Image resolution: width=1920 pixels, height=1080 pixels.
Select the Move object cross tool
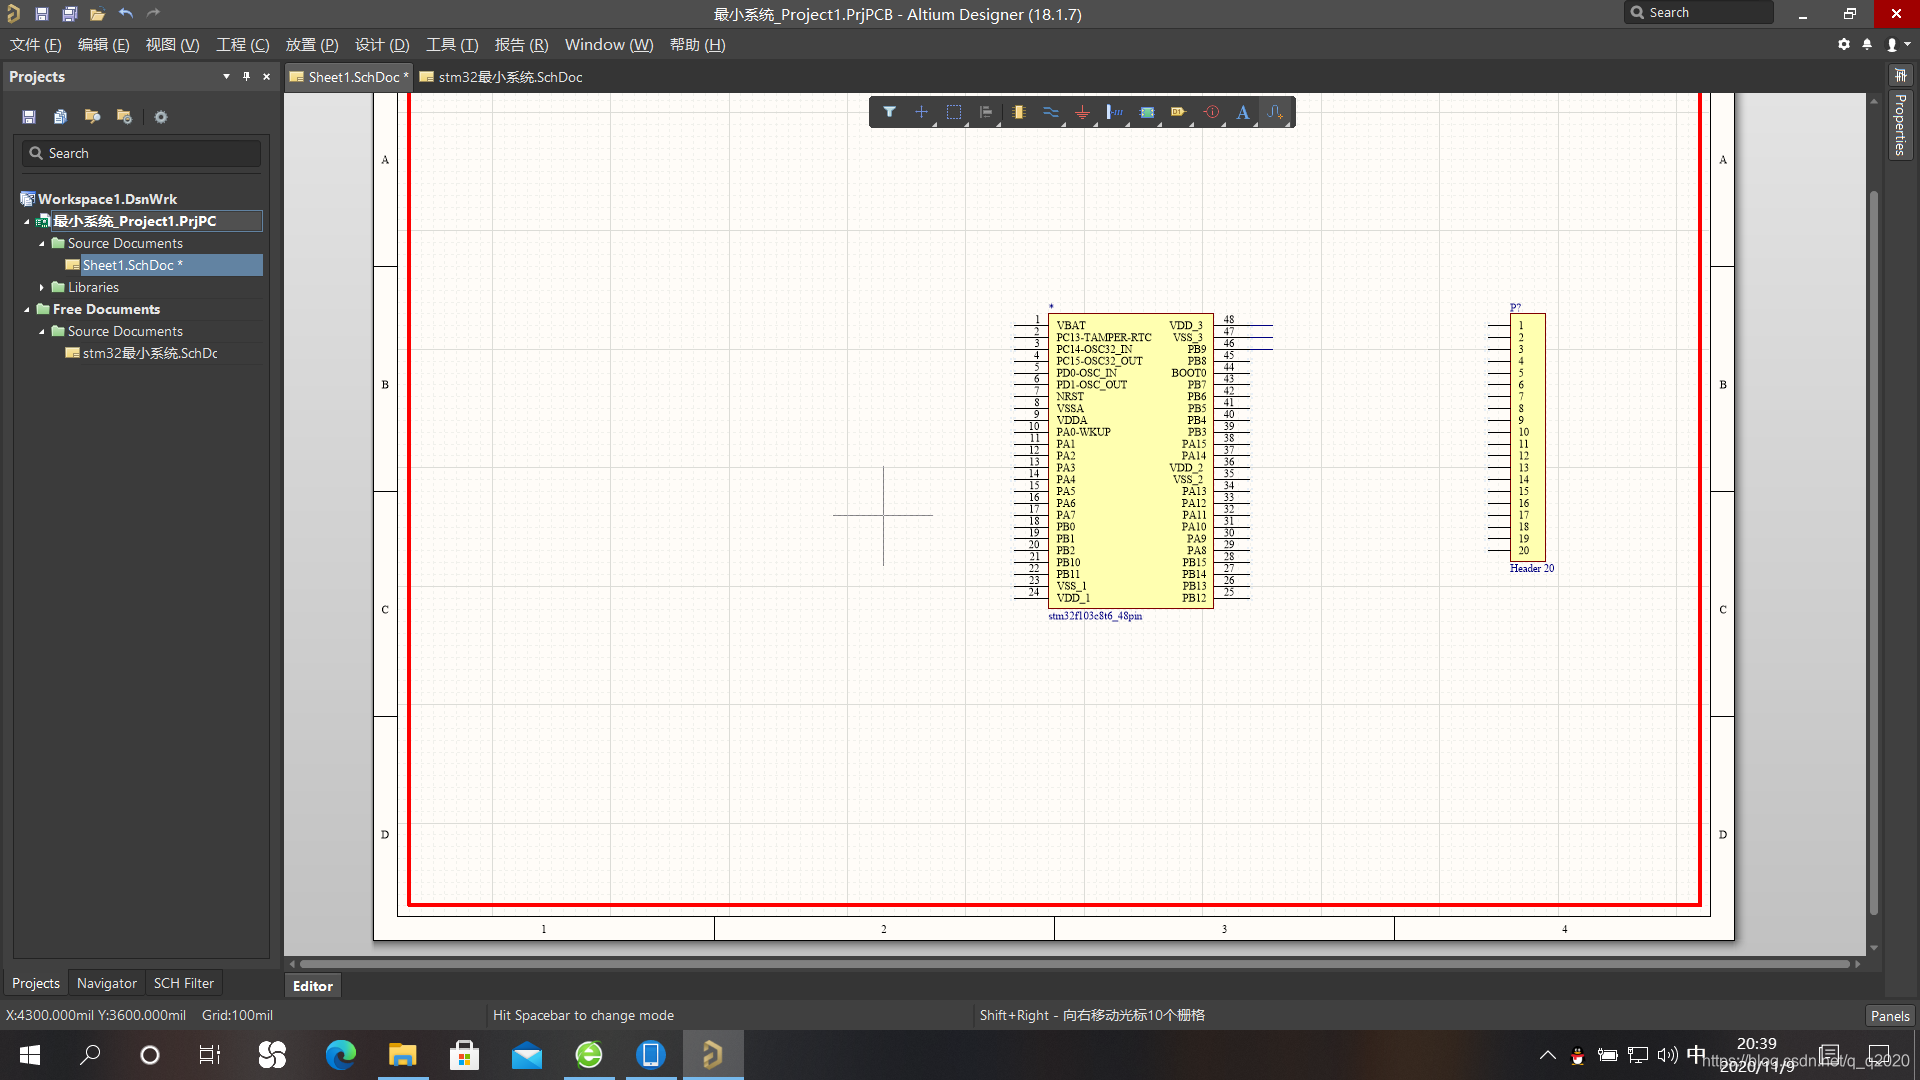coord(921,112)
